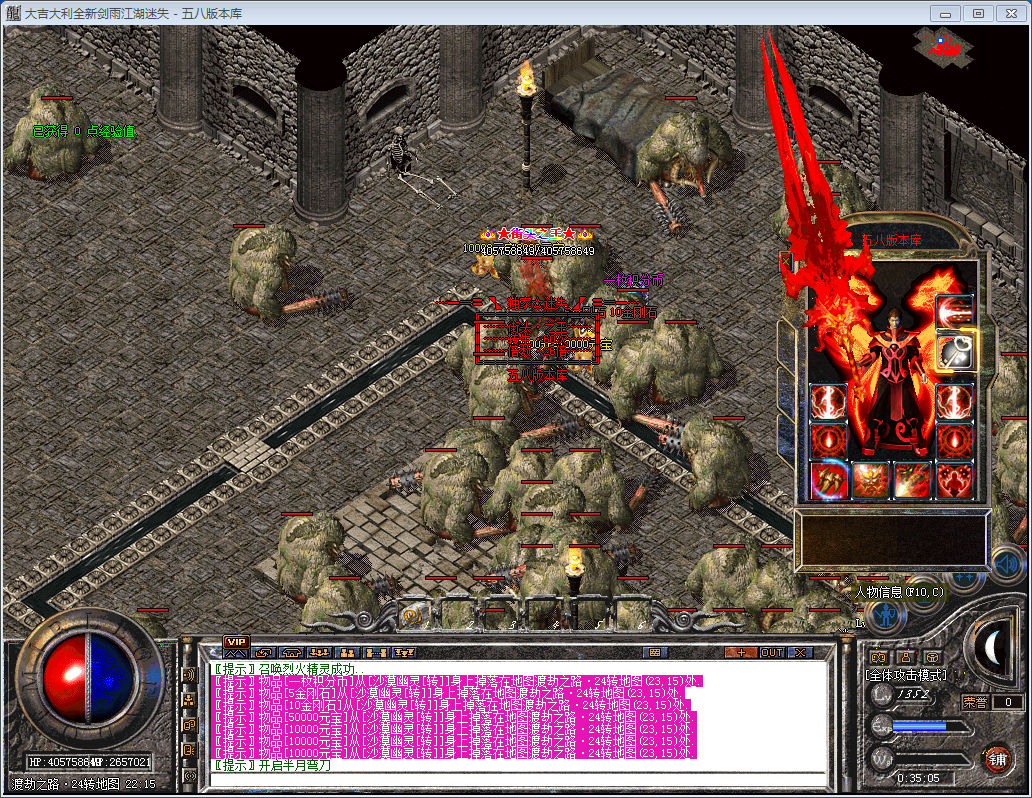Click the blue Exp progress bar
This screenshot has height=798, width=1032.
click(920, 726)
